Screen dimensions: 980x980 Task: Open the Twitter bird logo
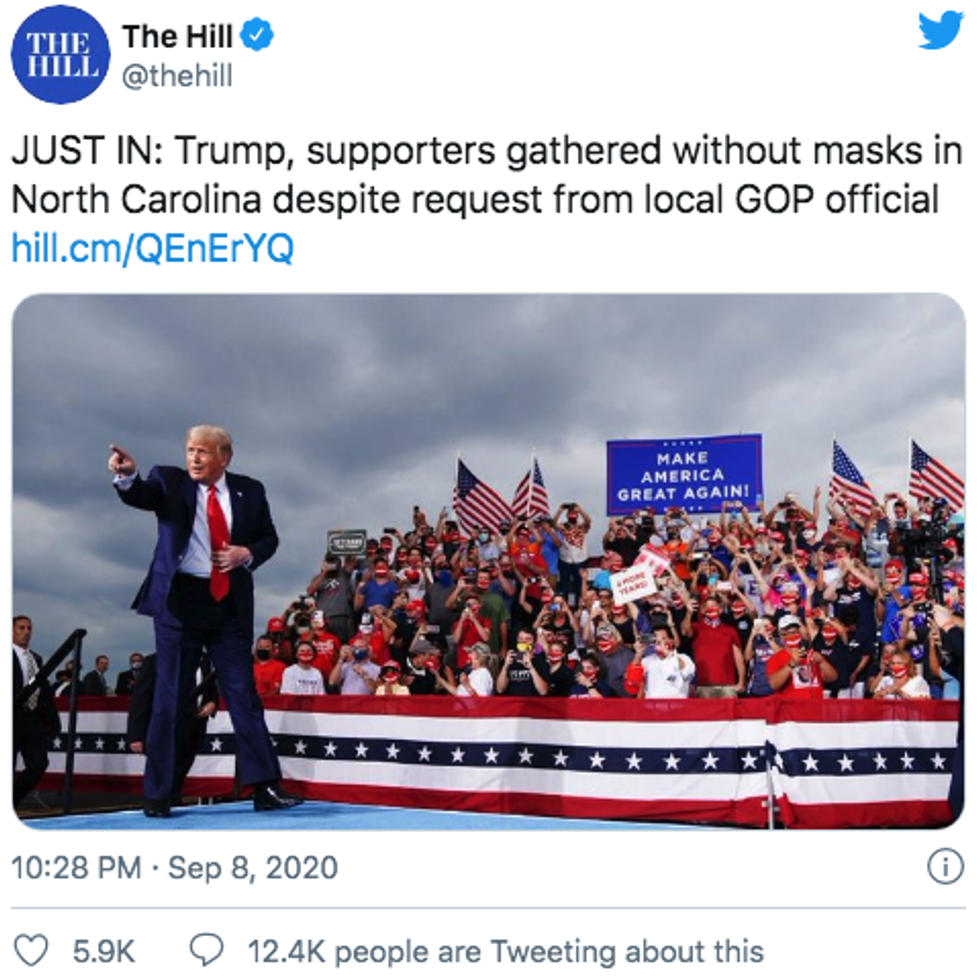(x=940, y=31)
